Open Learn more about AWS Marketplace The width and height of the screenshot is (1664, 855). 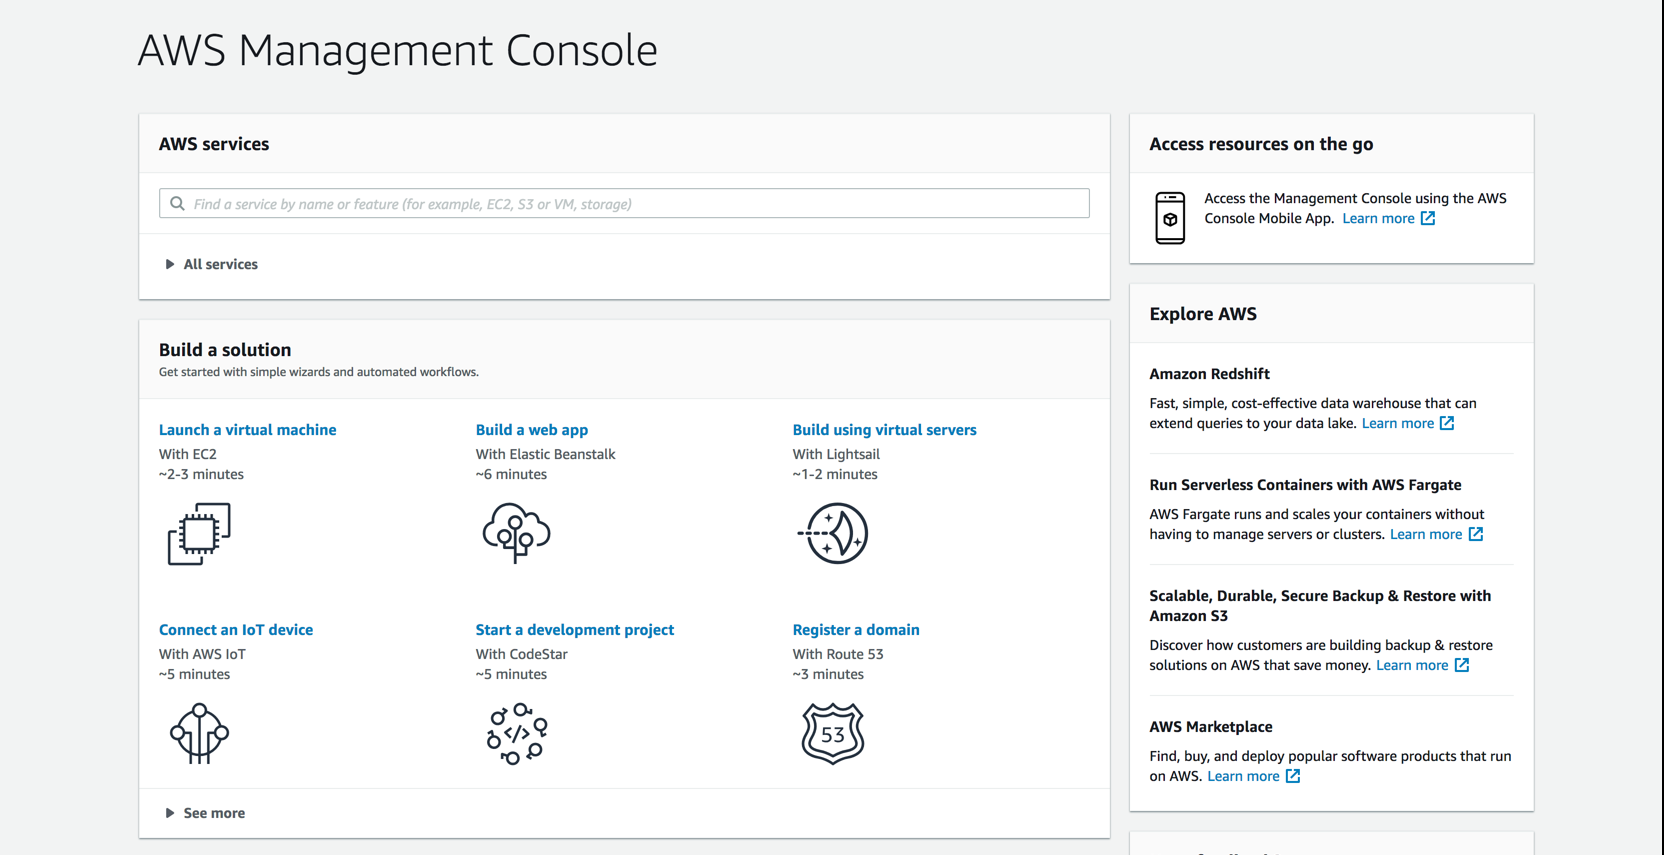point(1243,776)
